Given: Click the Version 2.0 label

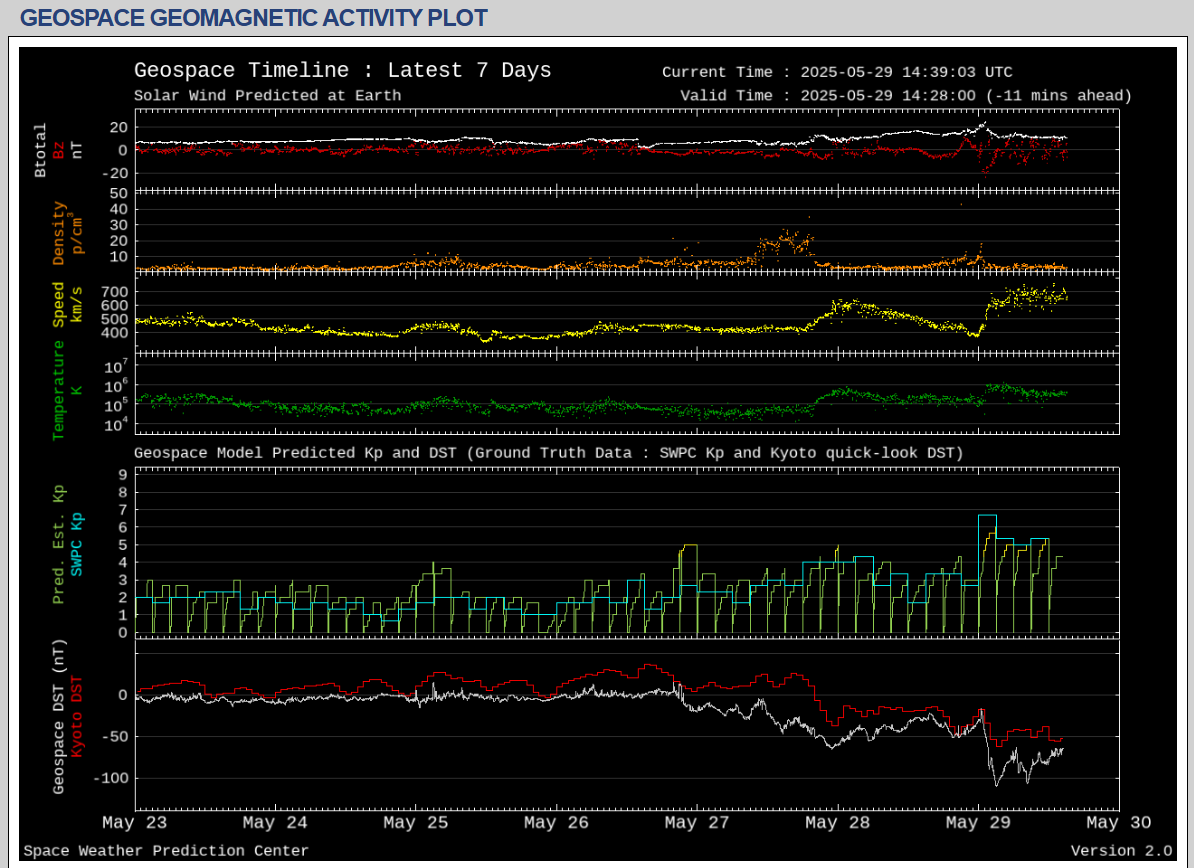Looking at the screenshot, I should (x=1120, y=851).
